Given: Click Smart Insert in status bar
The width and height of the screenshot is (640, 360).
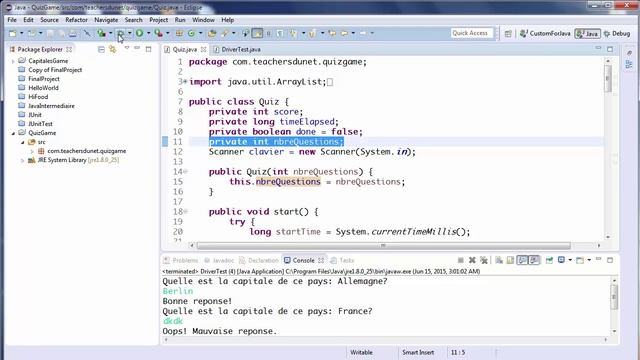Looking at the screenshot, I should click(x=418, y=352).
